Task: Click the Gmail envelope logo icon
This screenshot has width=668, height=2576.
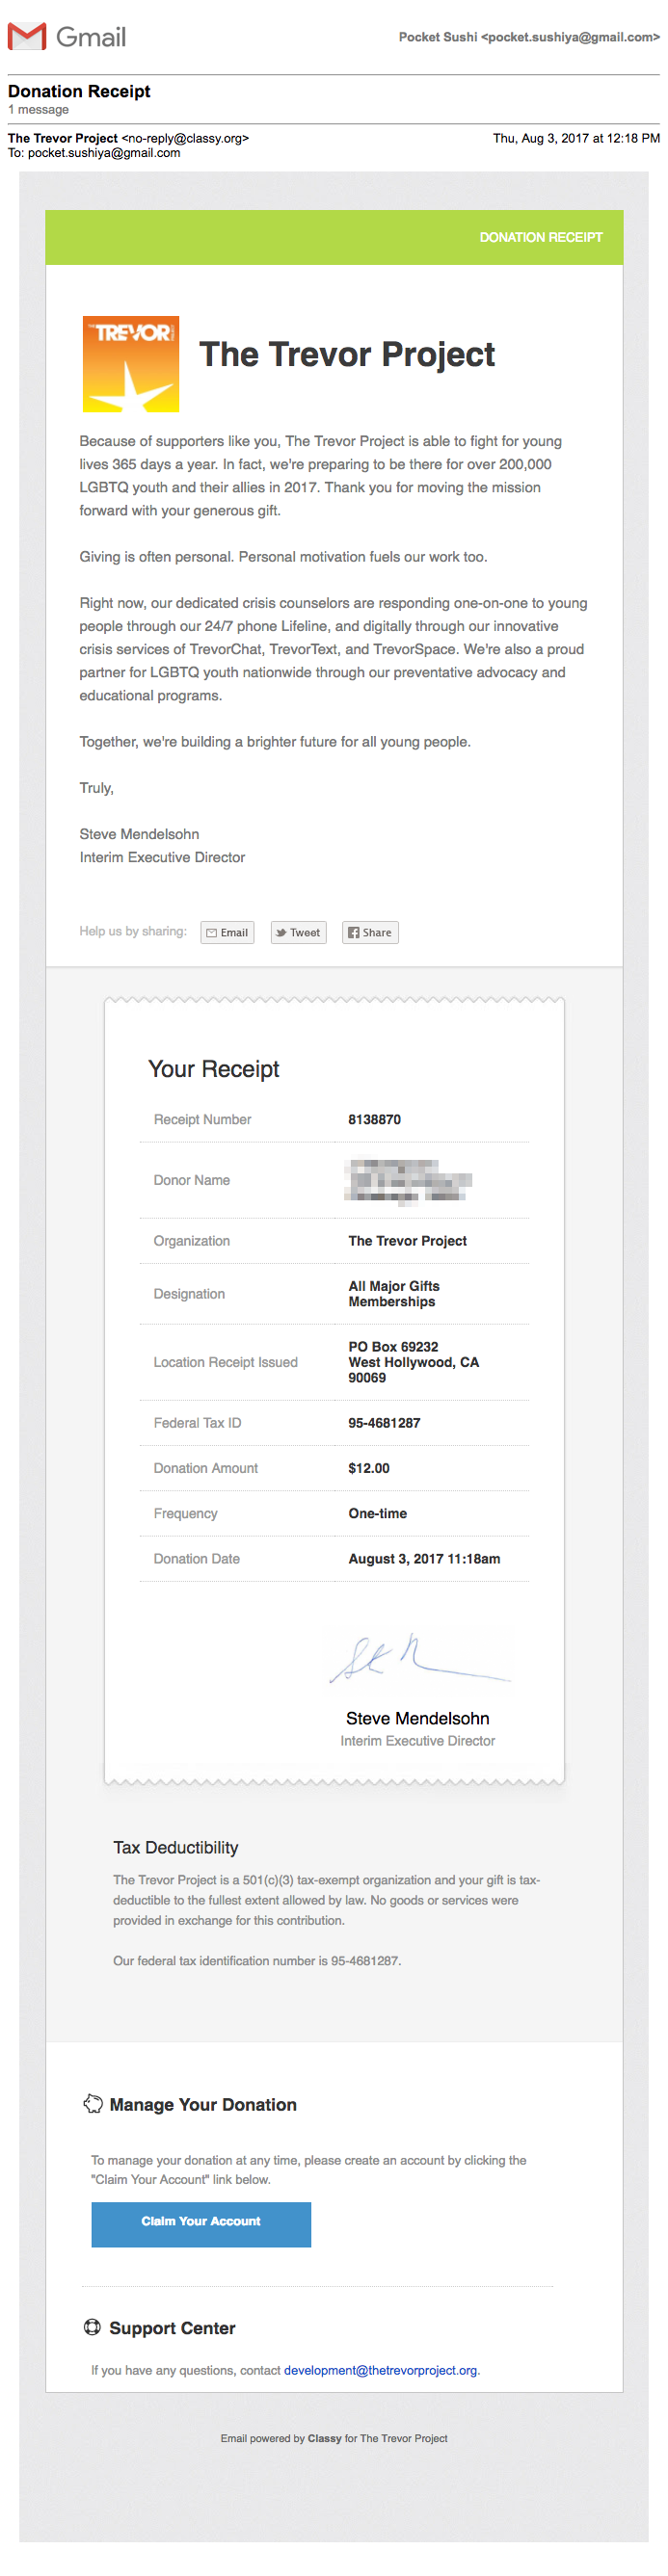Action: coord(27,37)
